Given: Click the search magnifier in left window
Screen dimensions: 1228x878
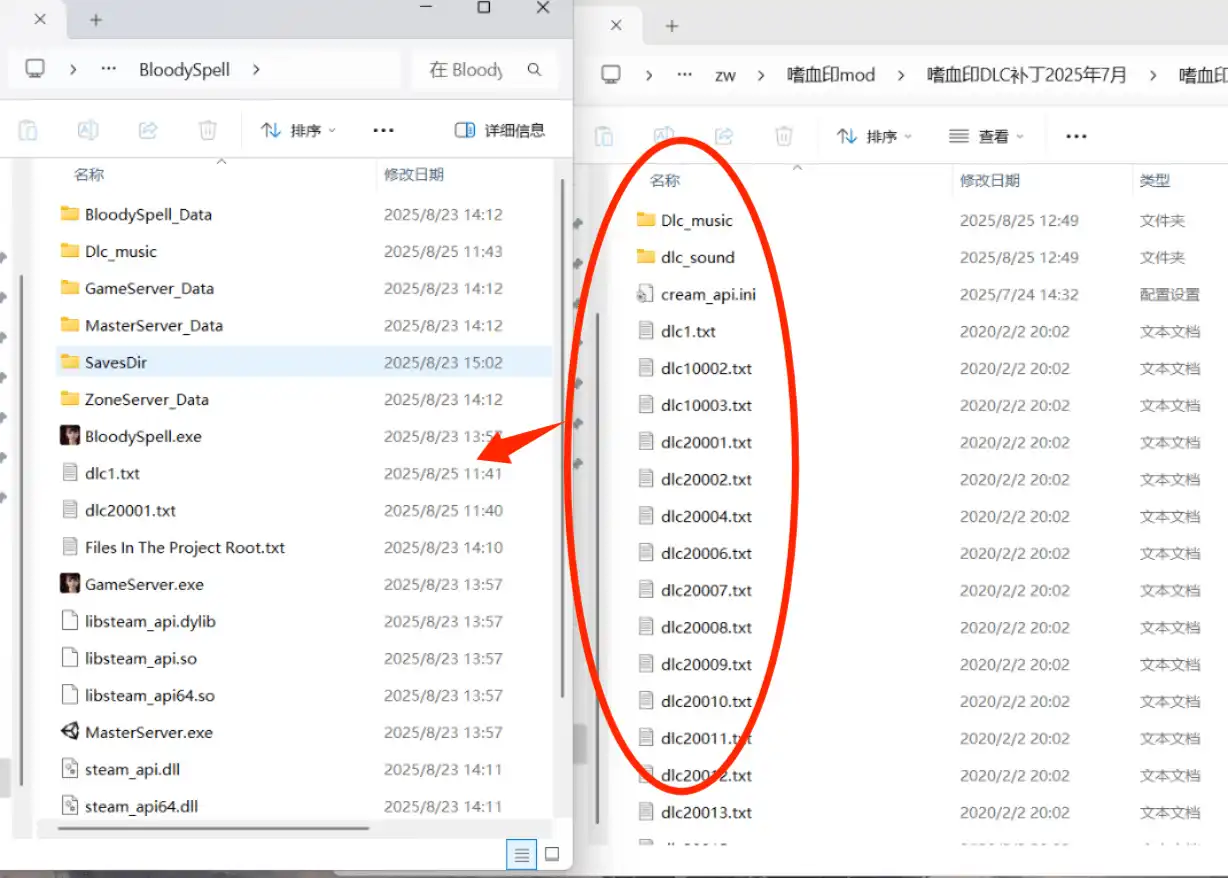Looking at the screenshot, I should tap(534, 70).
